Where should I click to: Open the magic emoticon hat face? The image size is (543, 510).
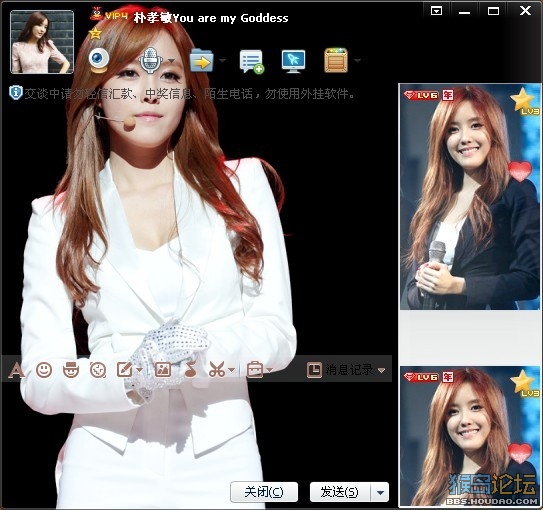click(71, 370)
